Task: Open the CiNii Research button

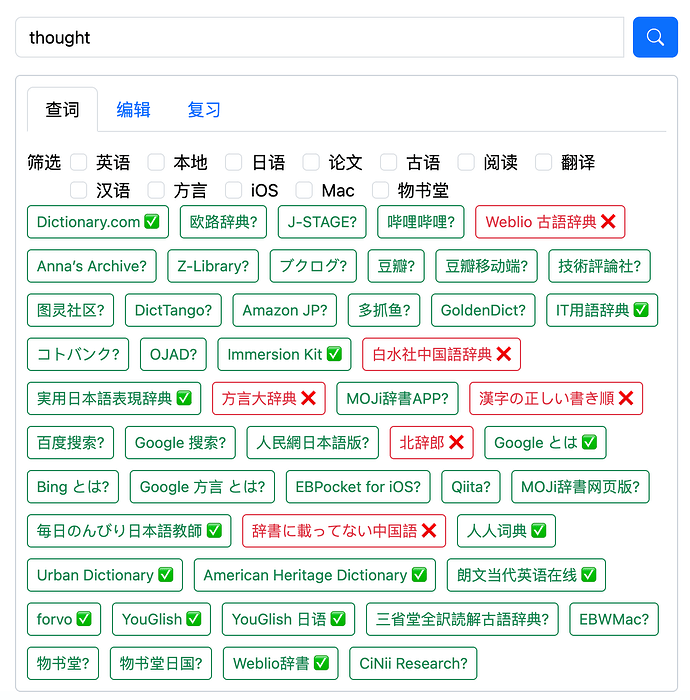Action: pyautogui.click(x=413, y=663)
